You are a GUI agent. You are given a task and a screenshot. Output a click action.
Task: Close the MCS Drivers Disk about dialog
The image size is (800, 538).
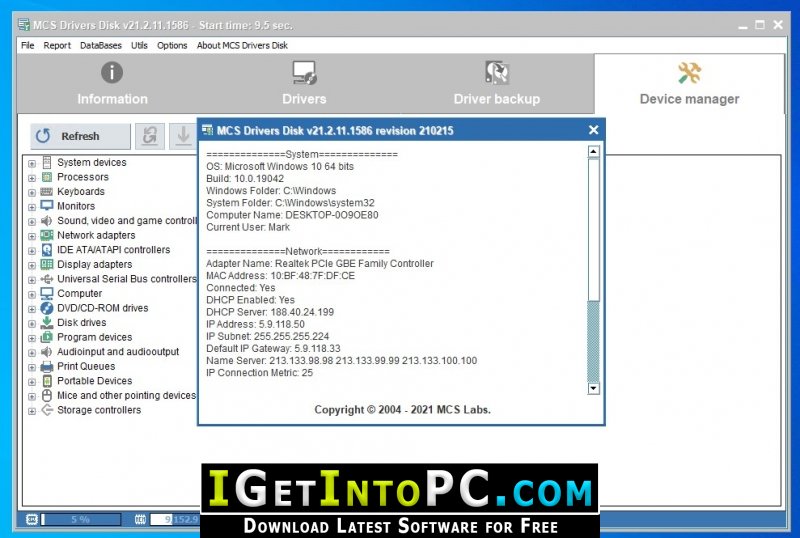click(593, 130)
